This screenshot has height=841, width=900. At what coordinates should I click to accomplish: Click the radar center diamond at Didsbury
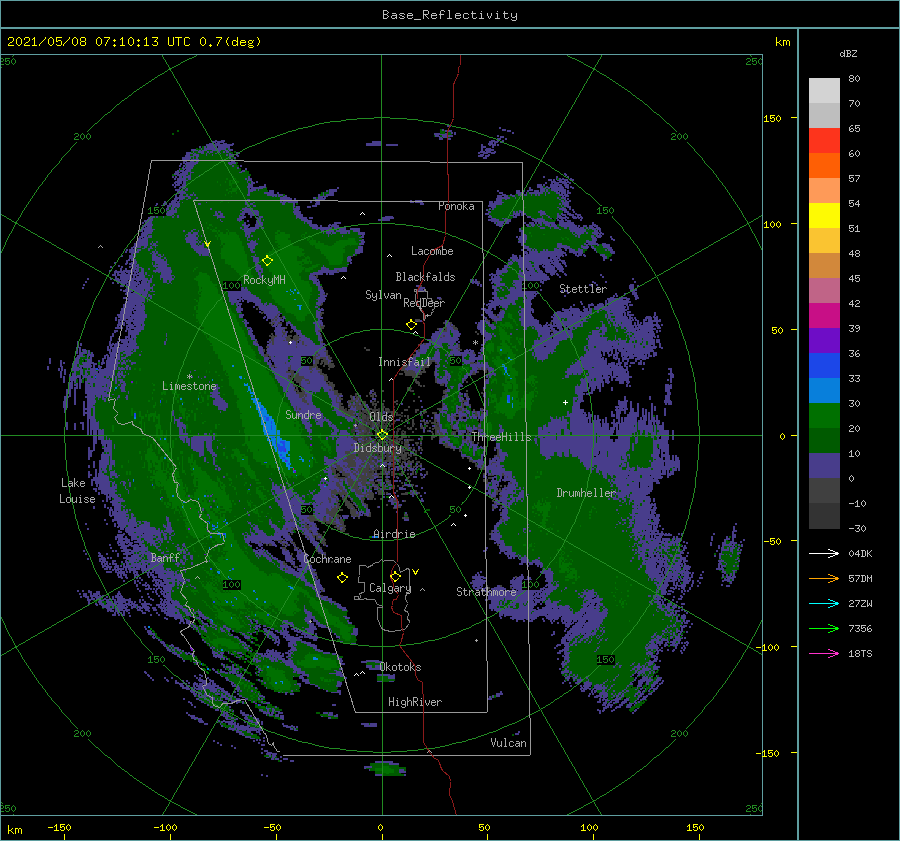pyautogui.click(x=382, y=435)
